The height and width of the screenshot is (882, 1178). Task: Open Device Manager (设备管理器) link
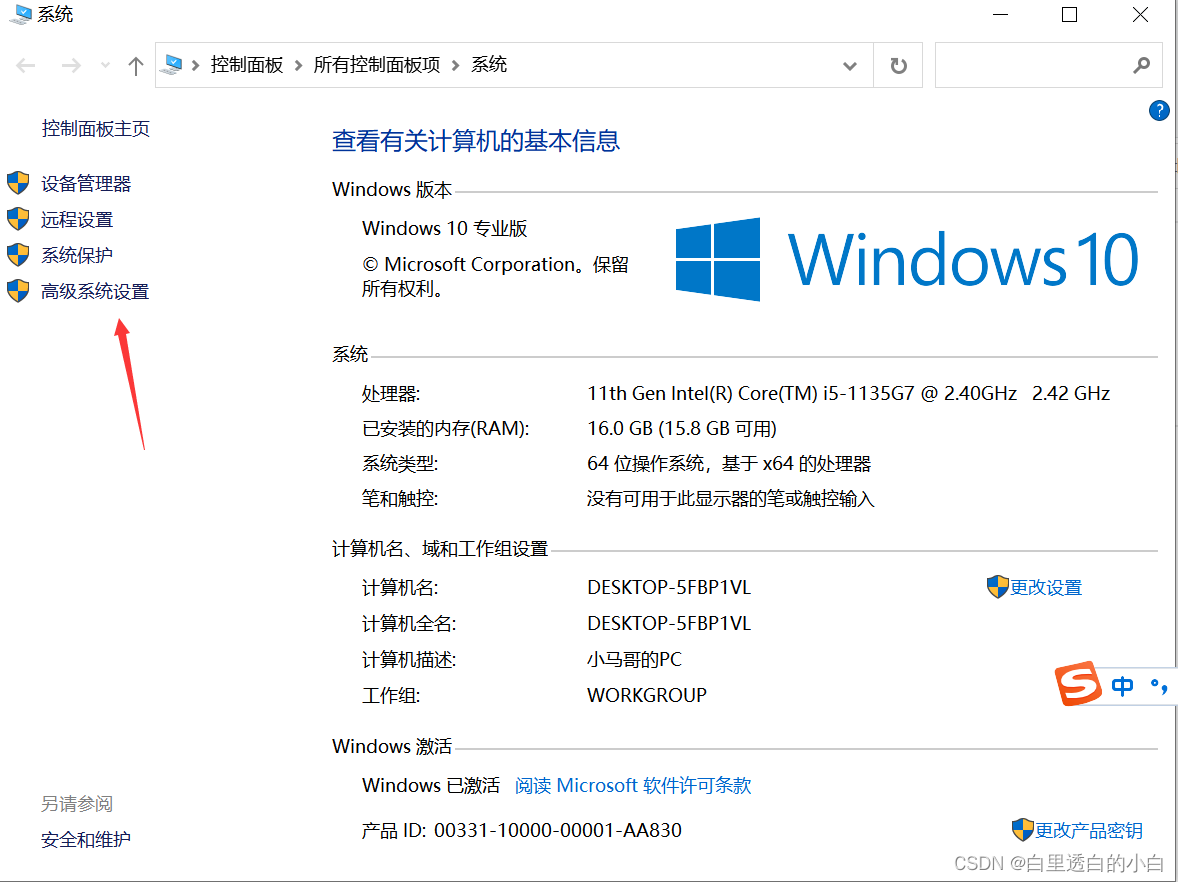[86, 183]
